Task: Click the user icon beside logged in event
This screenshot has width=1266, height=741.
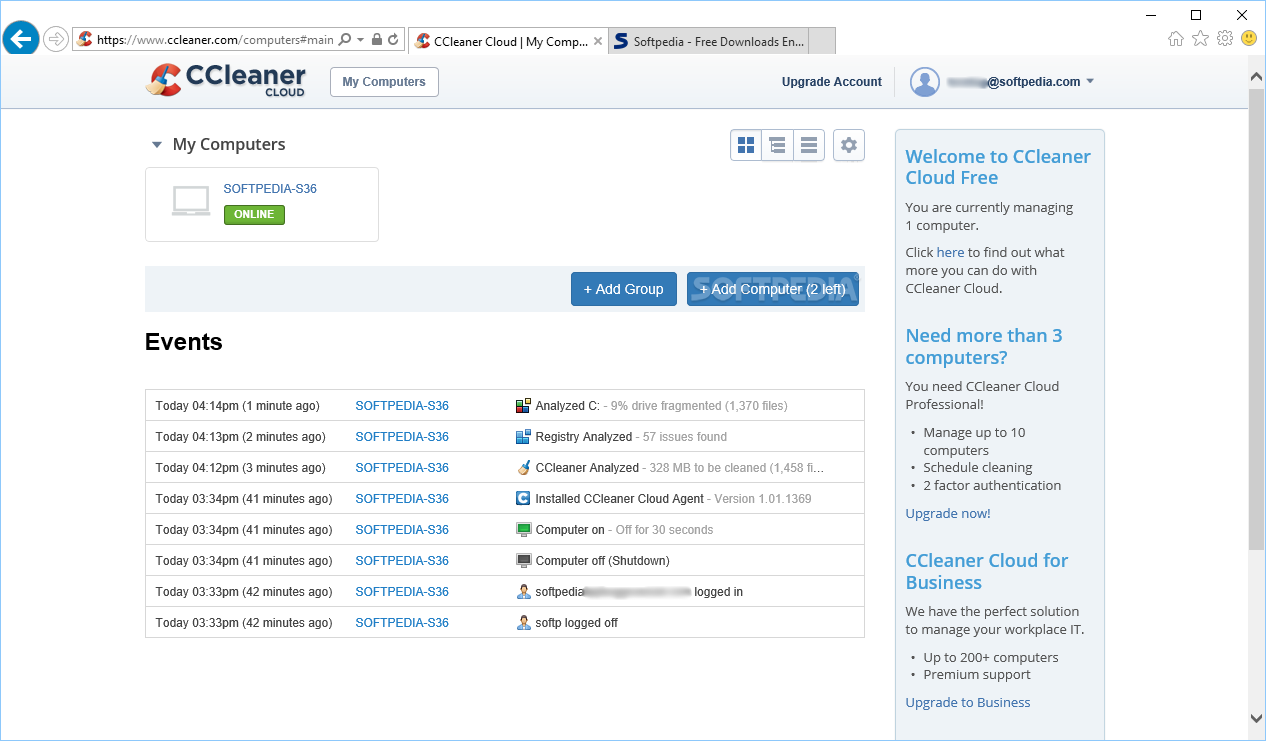Action: (523, 592)
